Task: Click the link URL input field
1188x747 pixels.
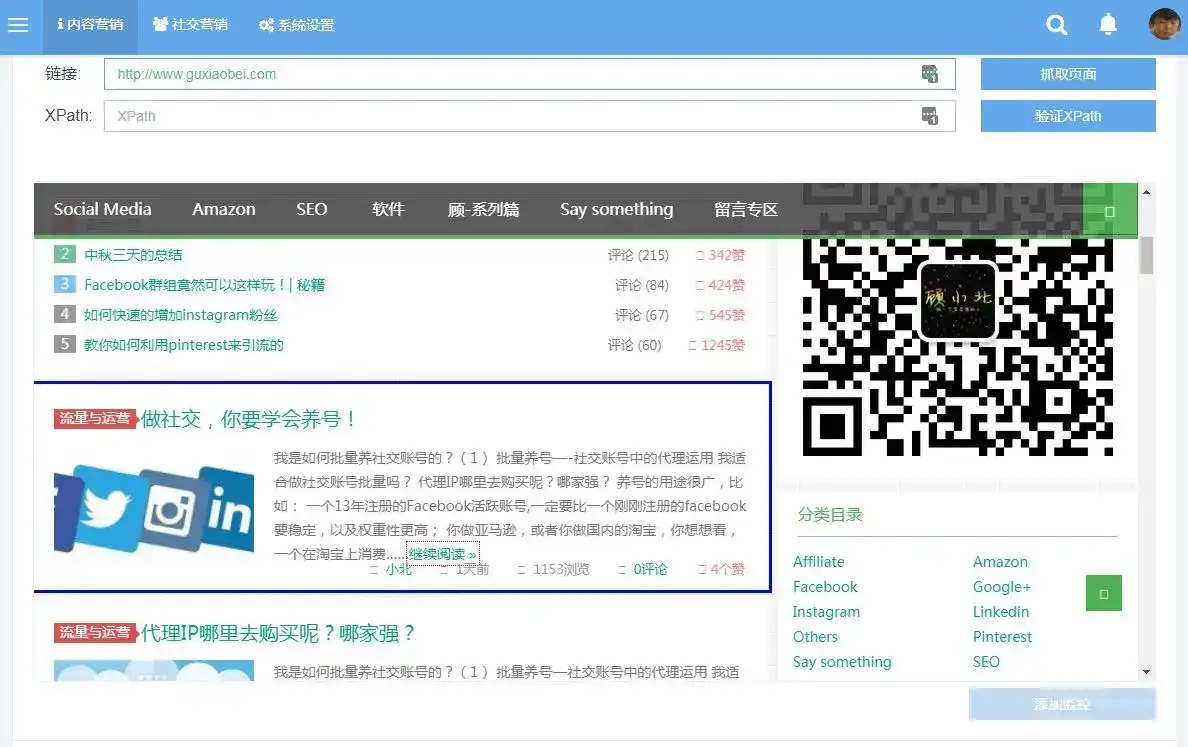Action: point(530,74)
